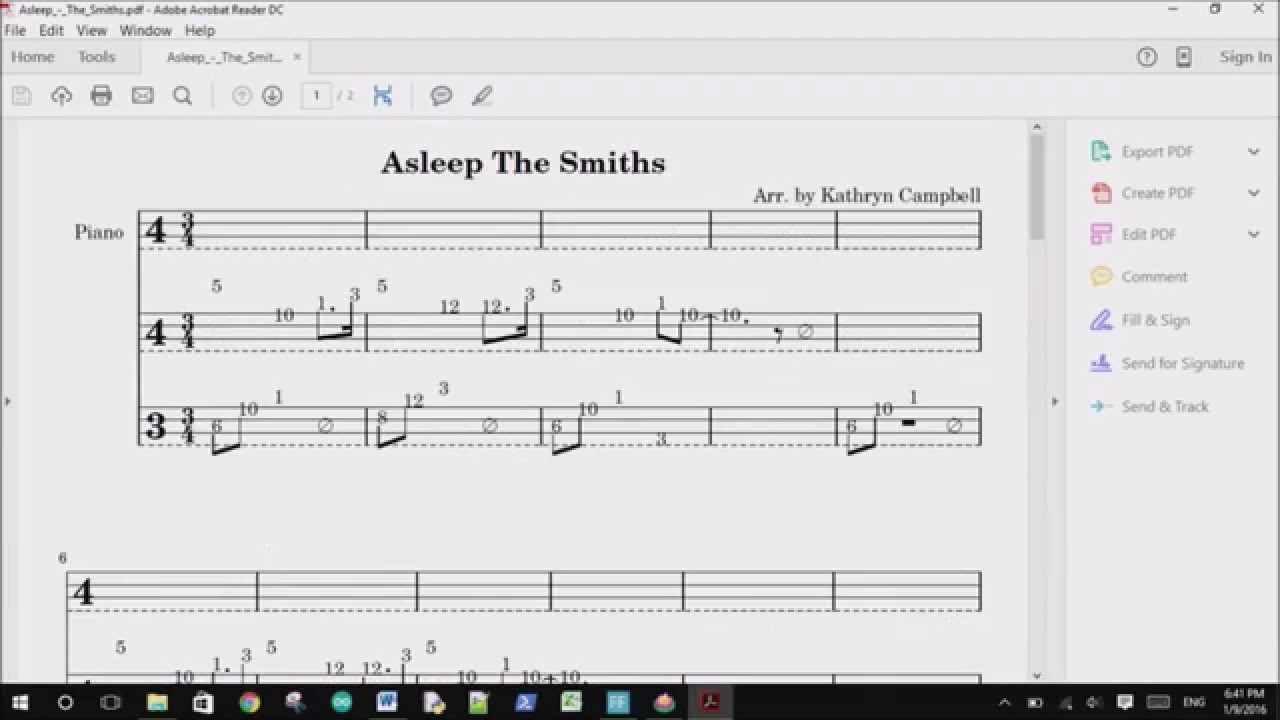Open the Windows Start menu
Screen dimensions: 1280x720
click(x=21, y=702)
